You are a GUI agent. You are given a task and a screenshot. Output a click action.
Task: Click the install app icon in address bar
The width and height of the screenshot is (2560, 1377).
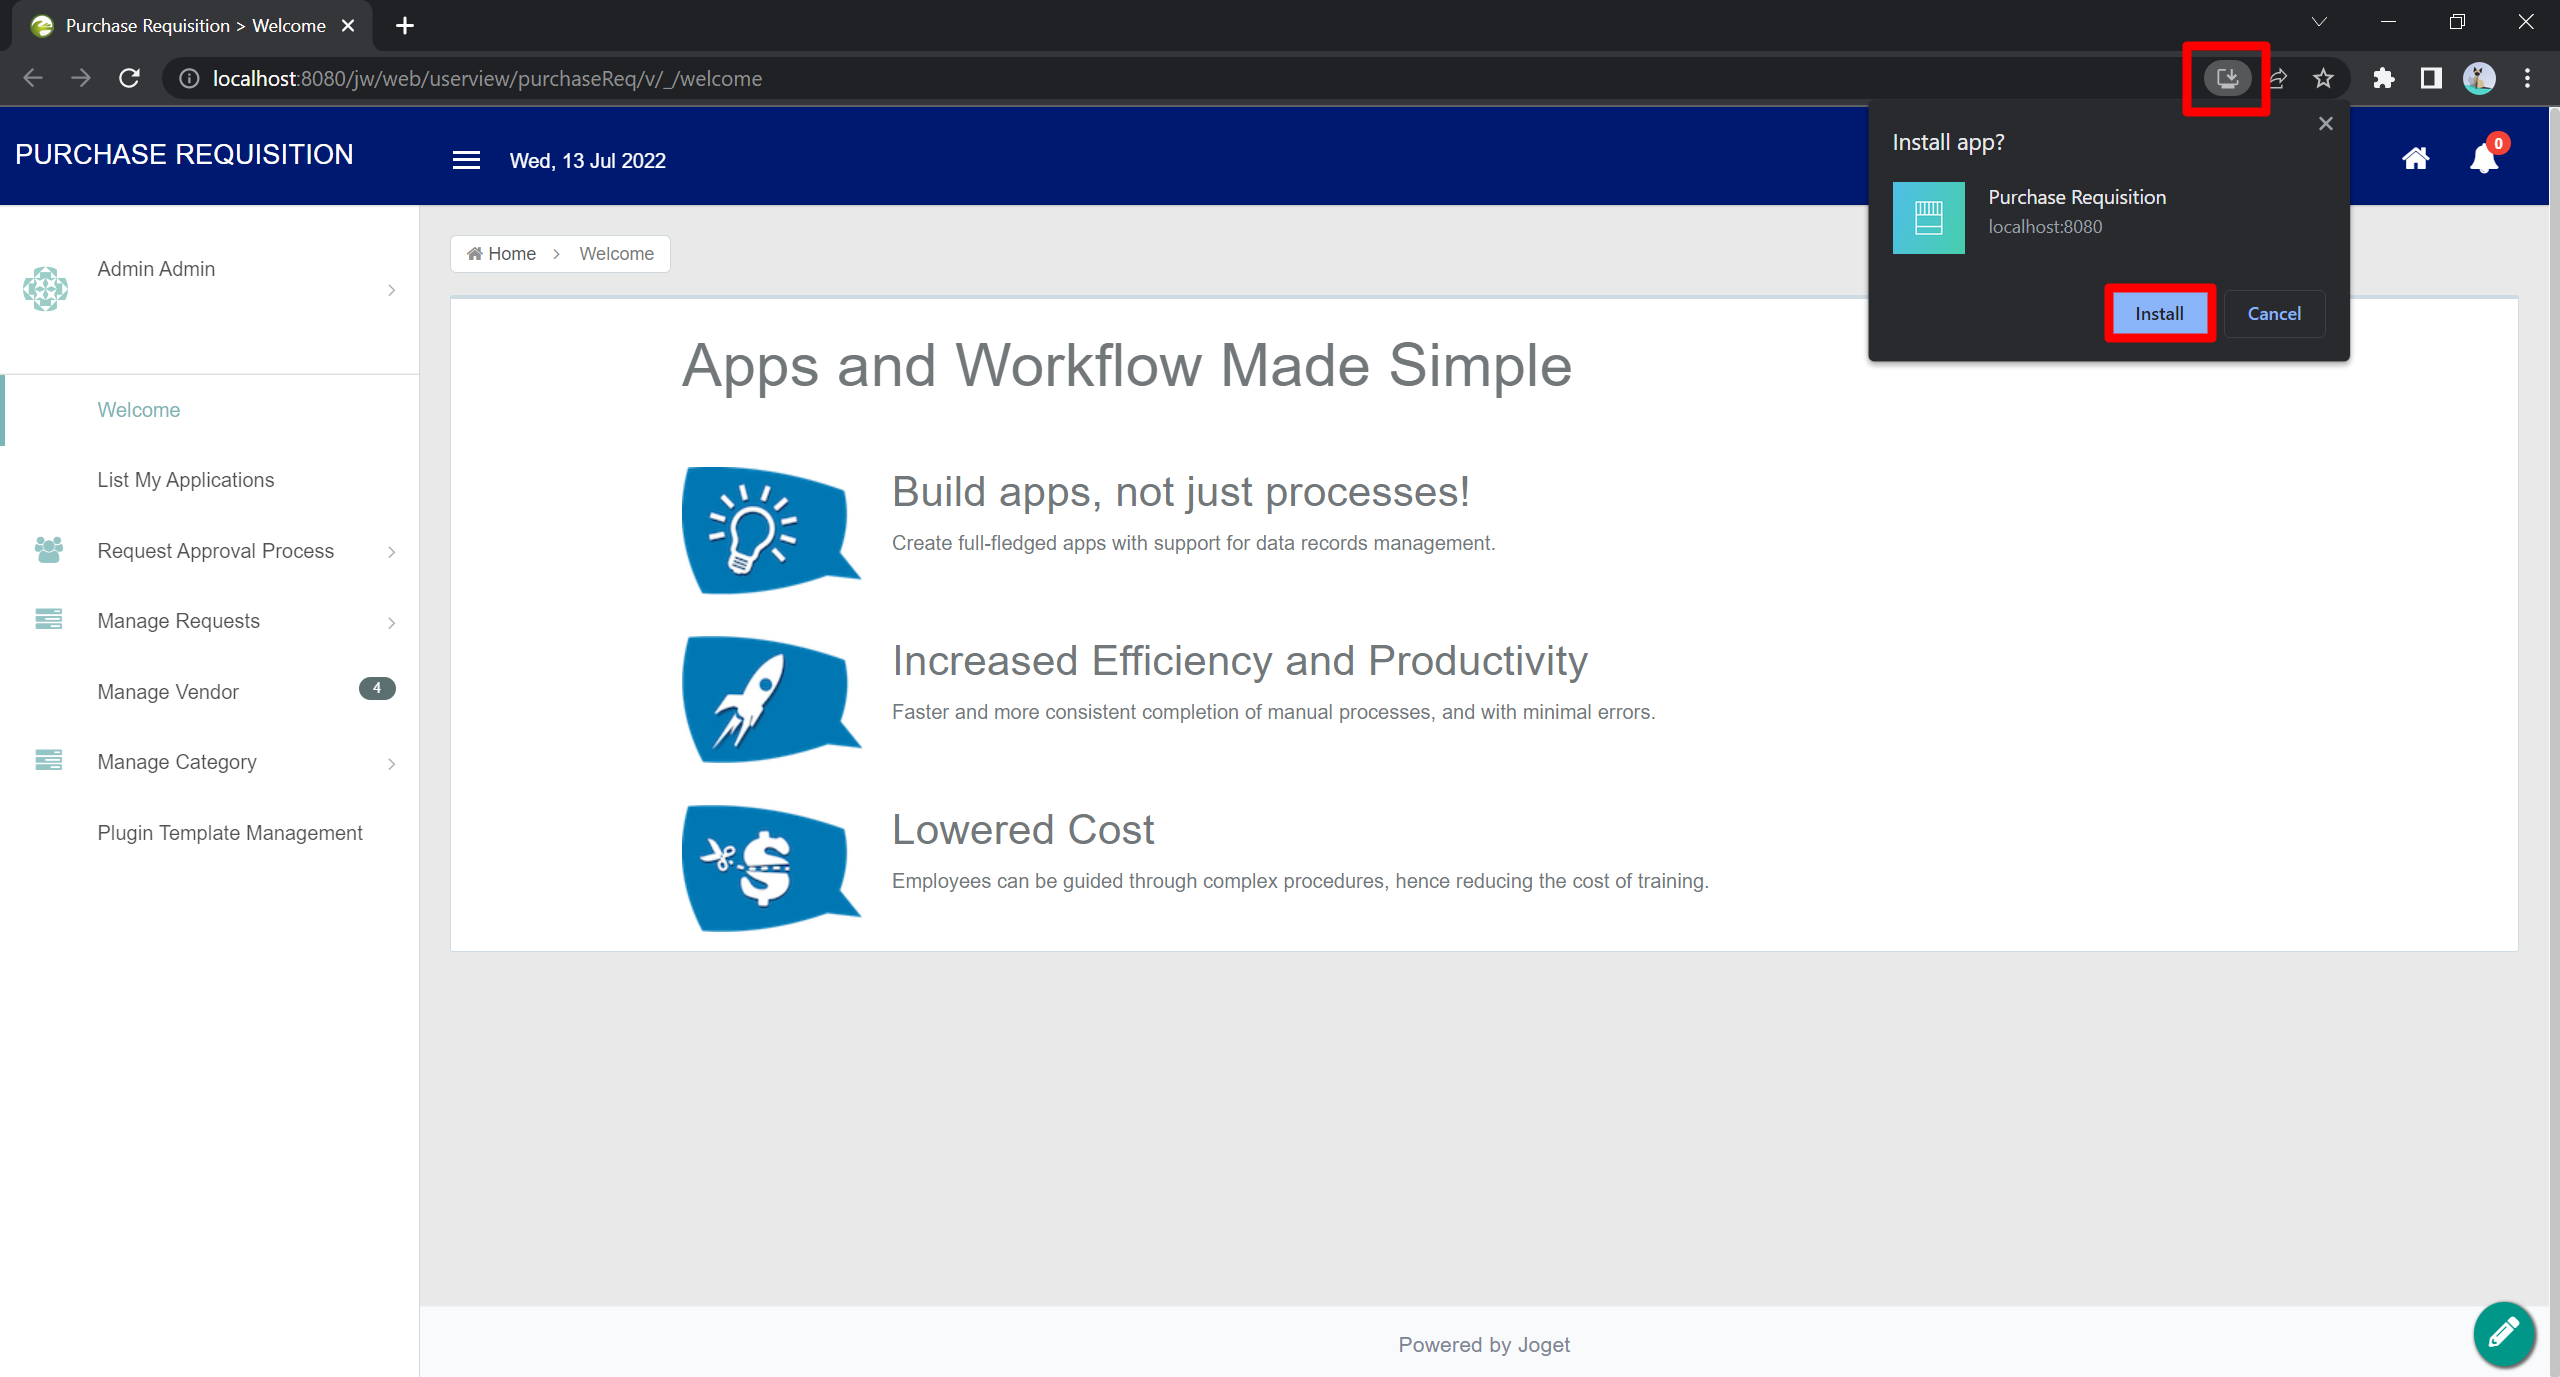tap(2227, 78)
